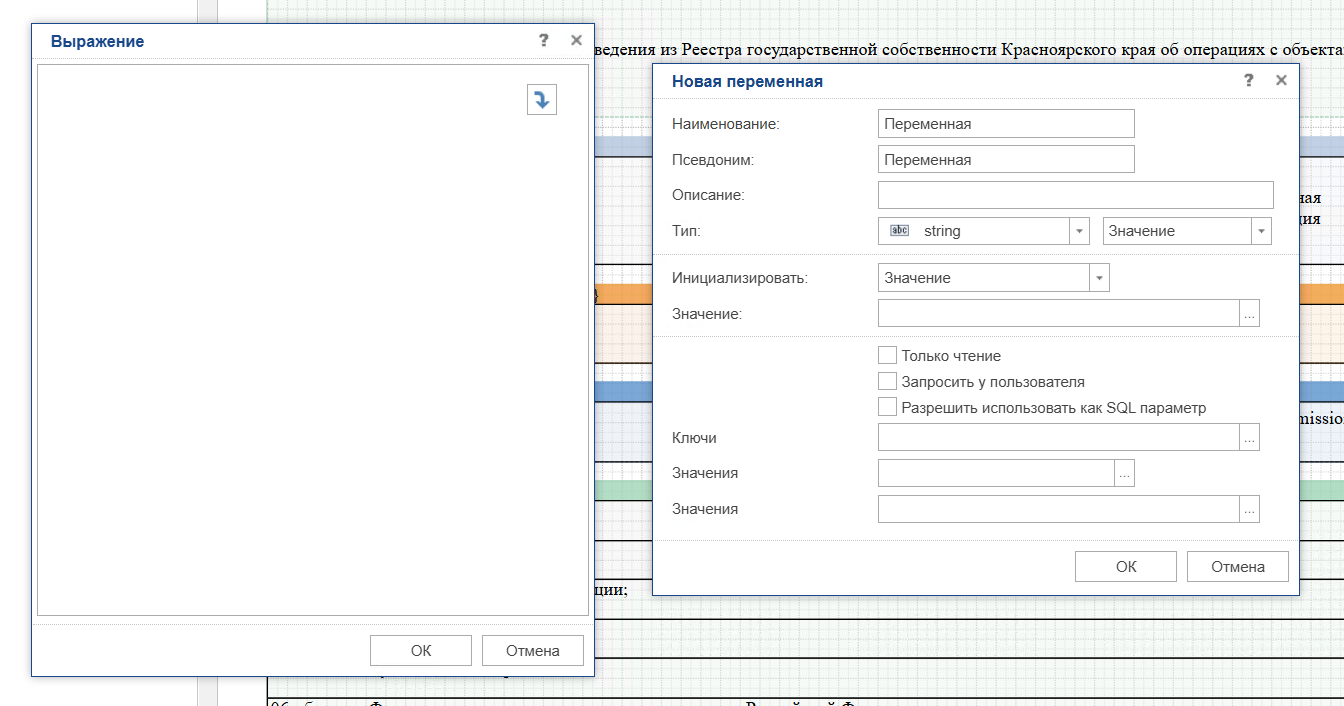Cancel the Выражение dialog with Отмена
Screen dimensions: 1344x706
[x=532, y=650]
